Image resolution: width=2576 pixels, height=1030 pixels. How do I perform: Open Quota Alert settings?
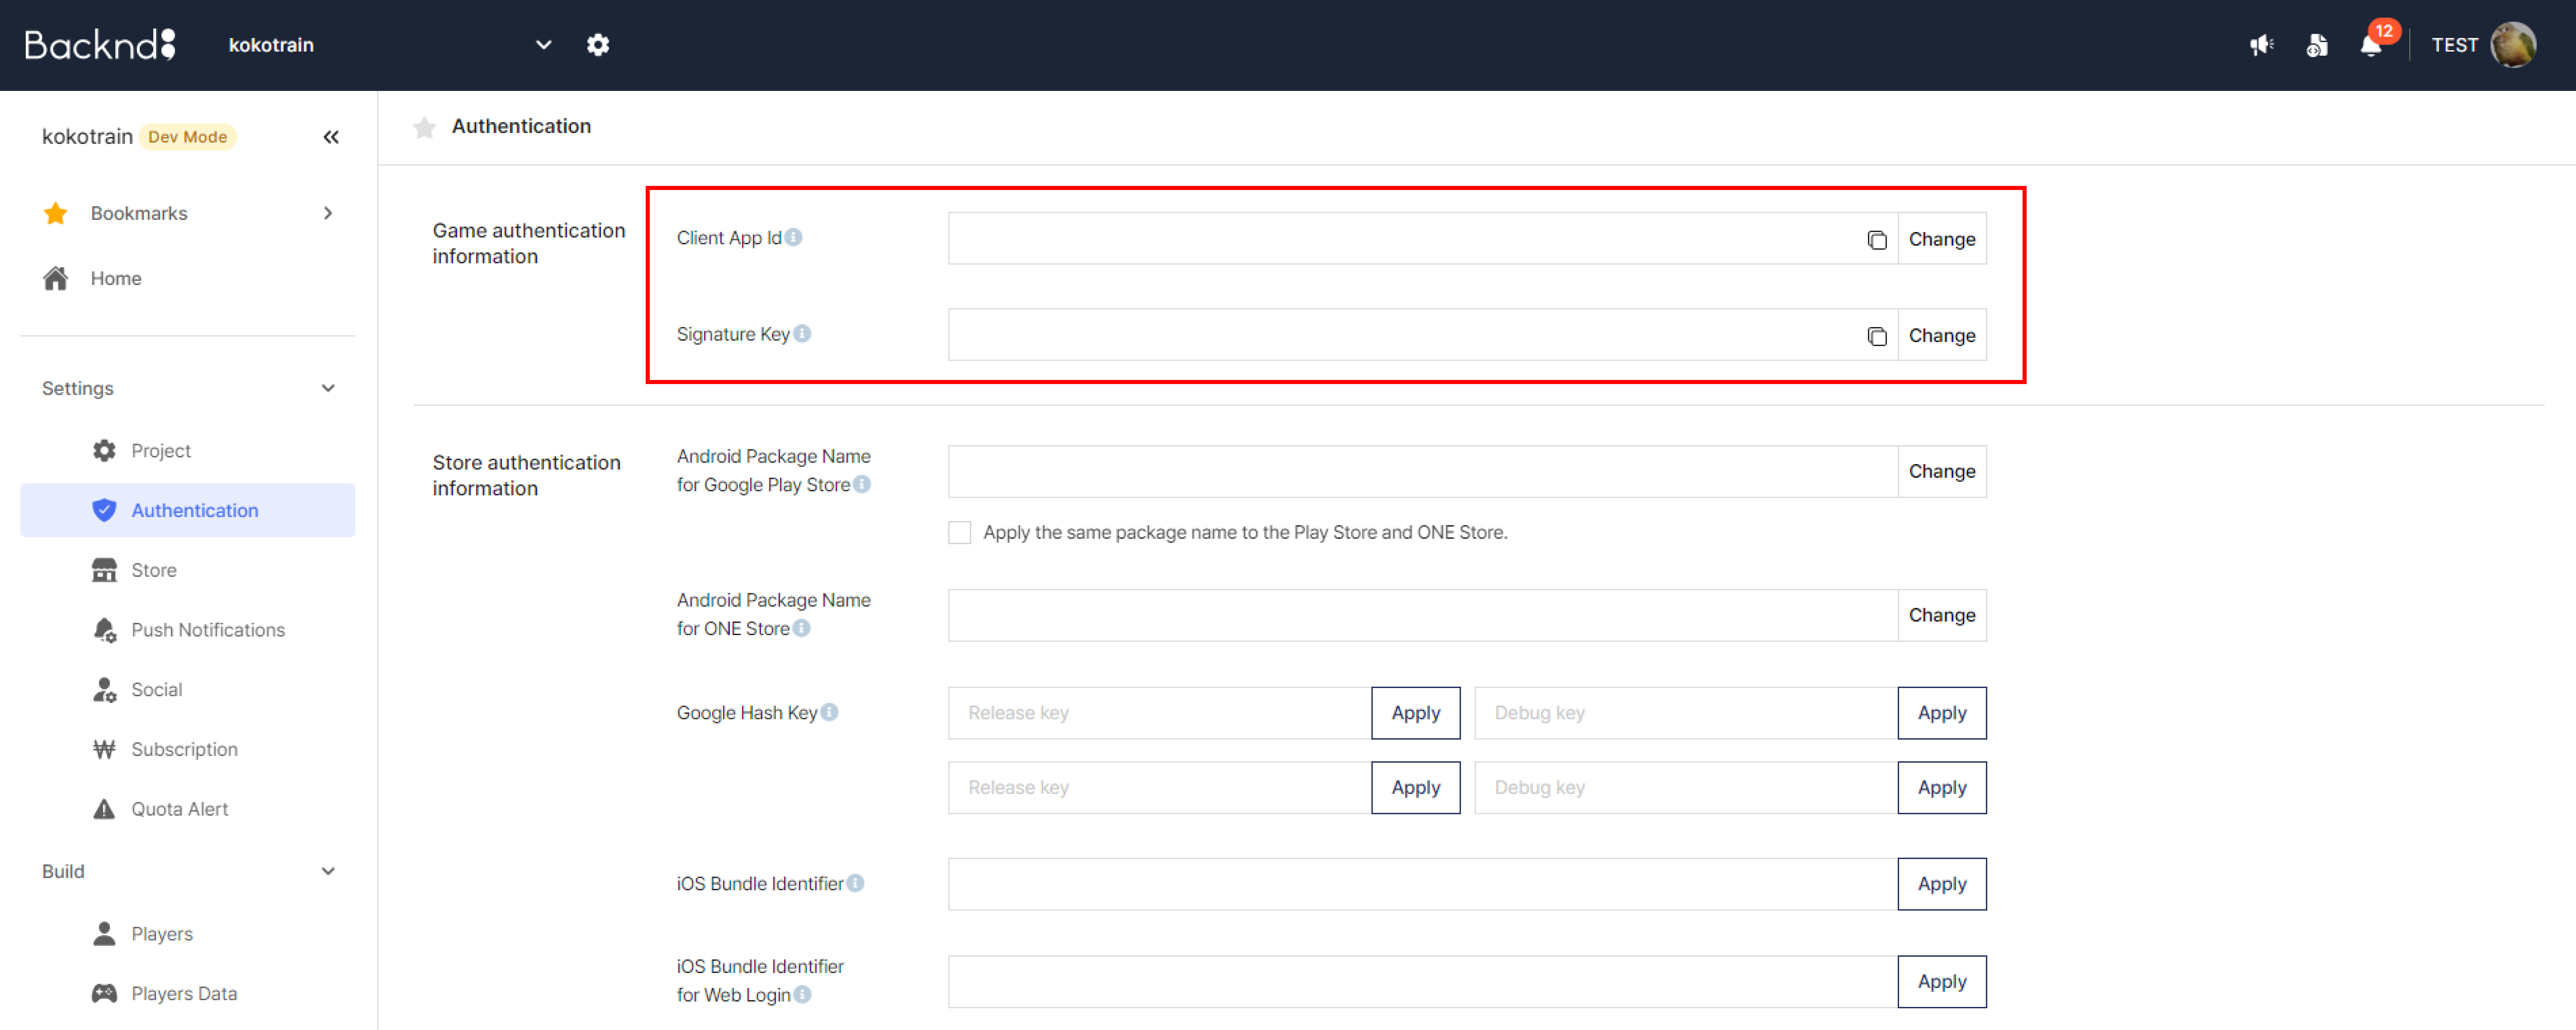[188, 809]
